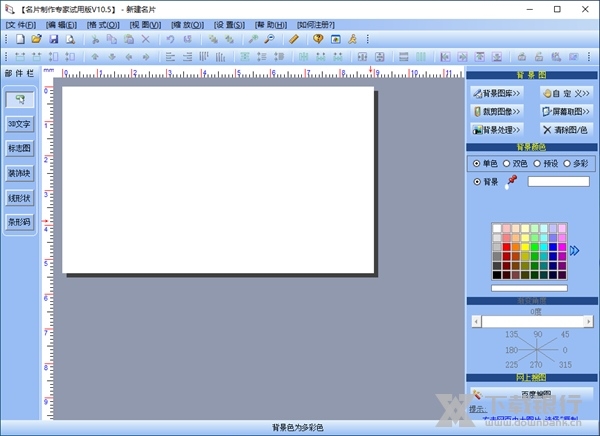Viewport: 600px width, 436px height.
Task: Click the move right arrow icon
Action: pyautogui.click(x=146, y=57)
